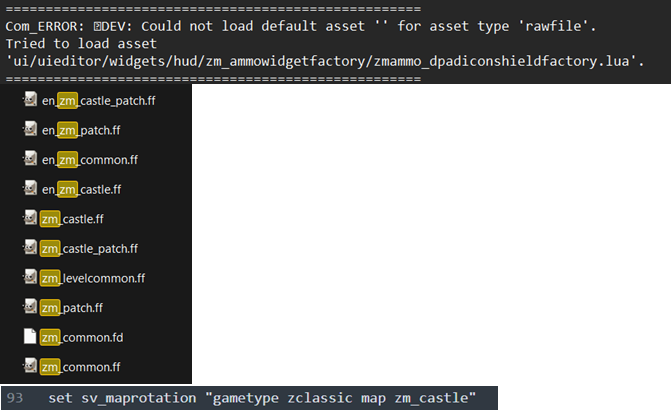Click the en_zm_castle_patch.ff file icon

(30, 99)
